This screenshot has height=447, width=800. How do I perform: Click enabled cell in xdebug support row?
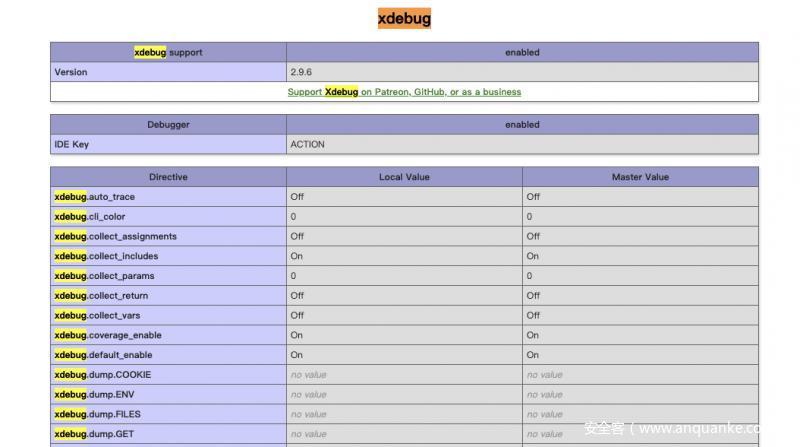[522, 53]
